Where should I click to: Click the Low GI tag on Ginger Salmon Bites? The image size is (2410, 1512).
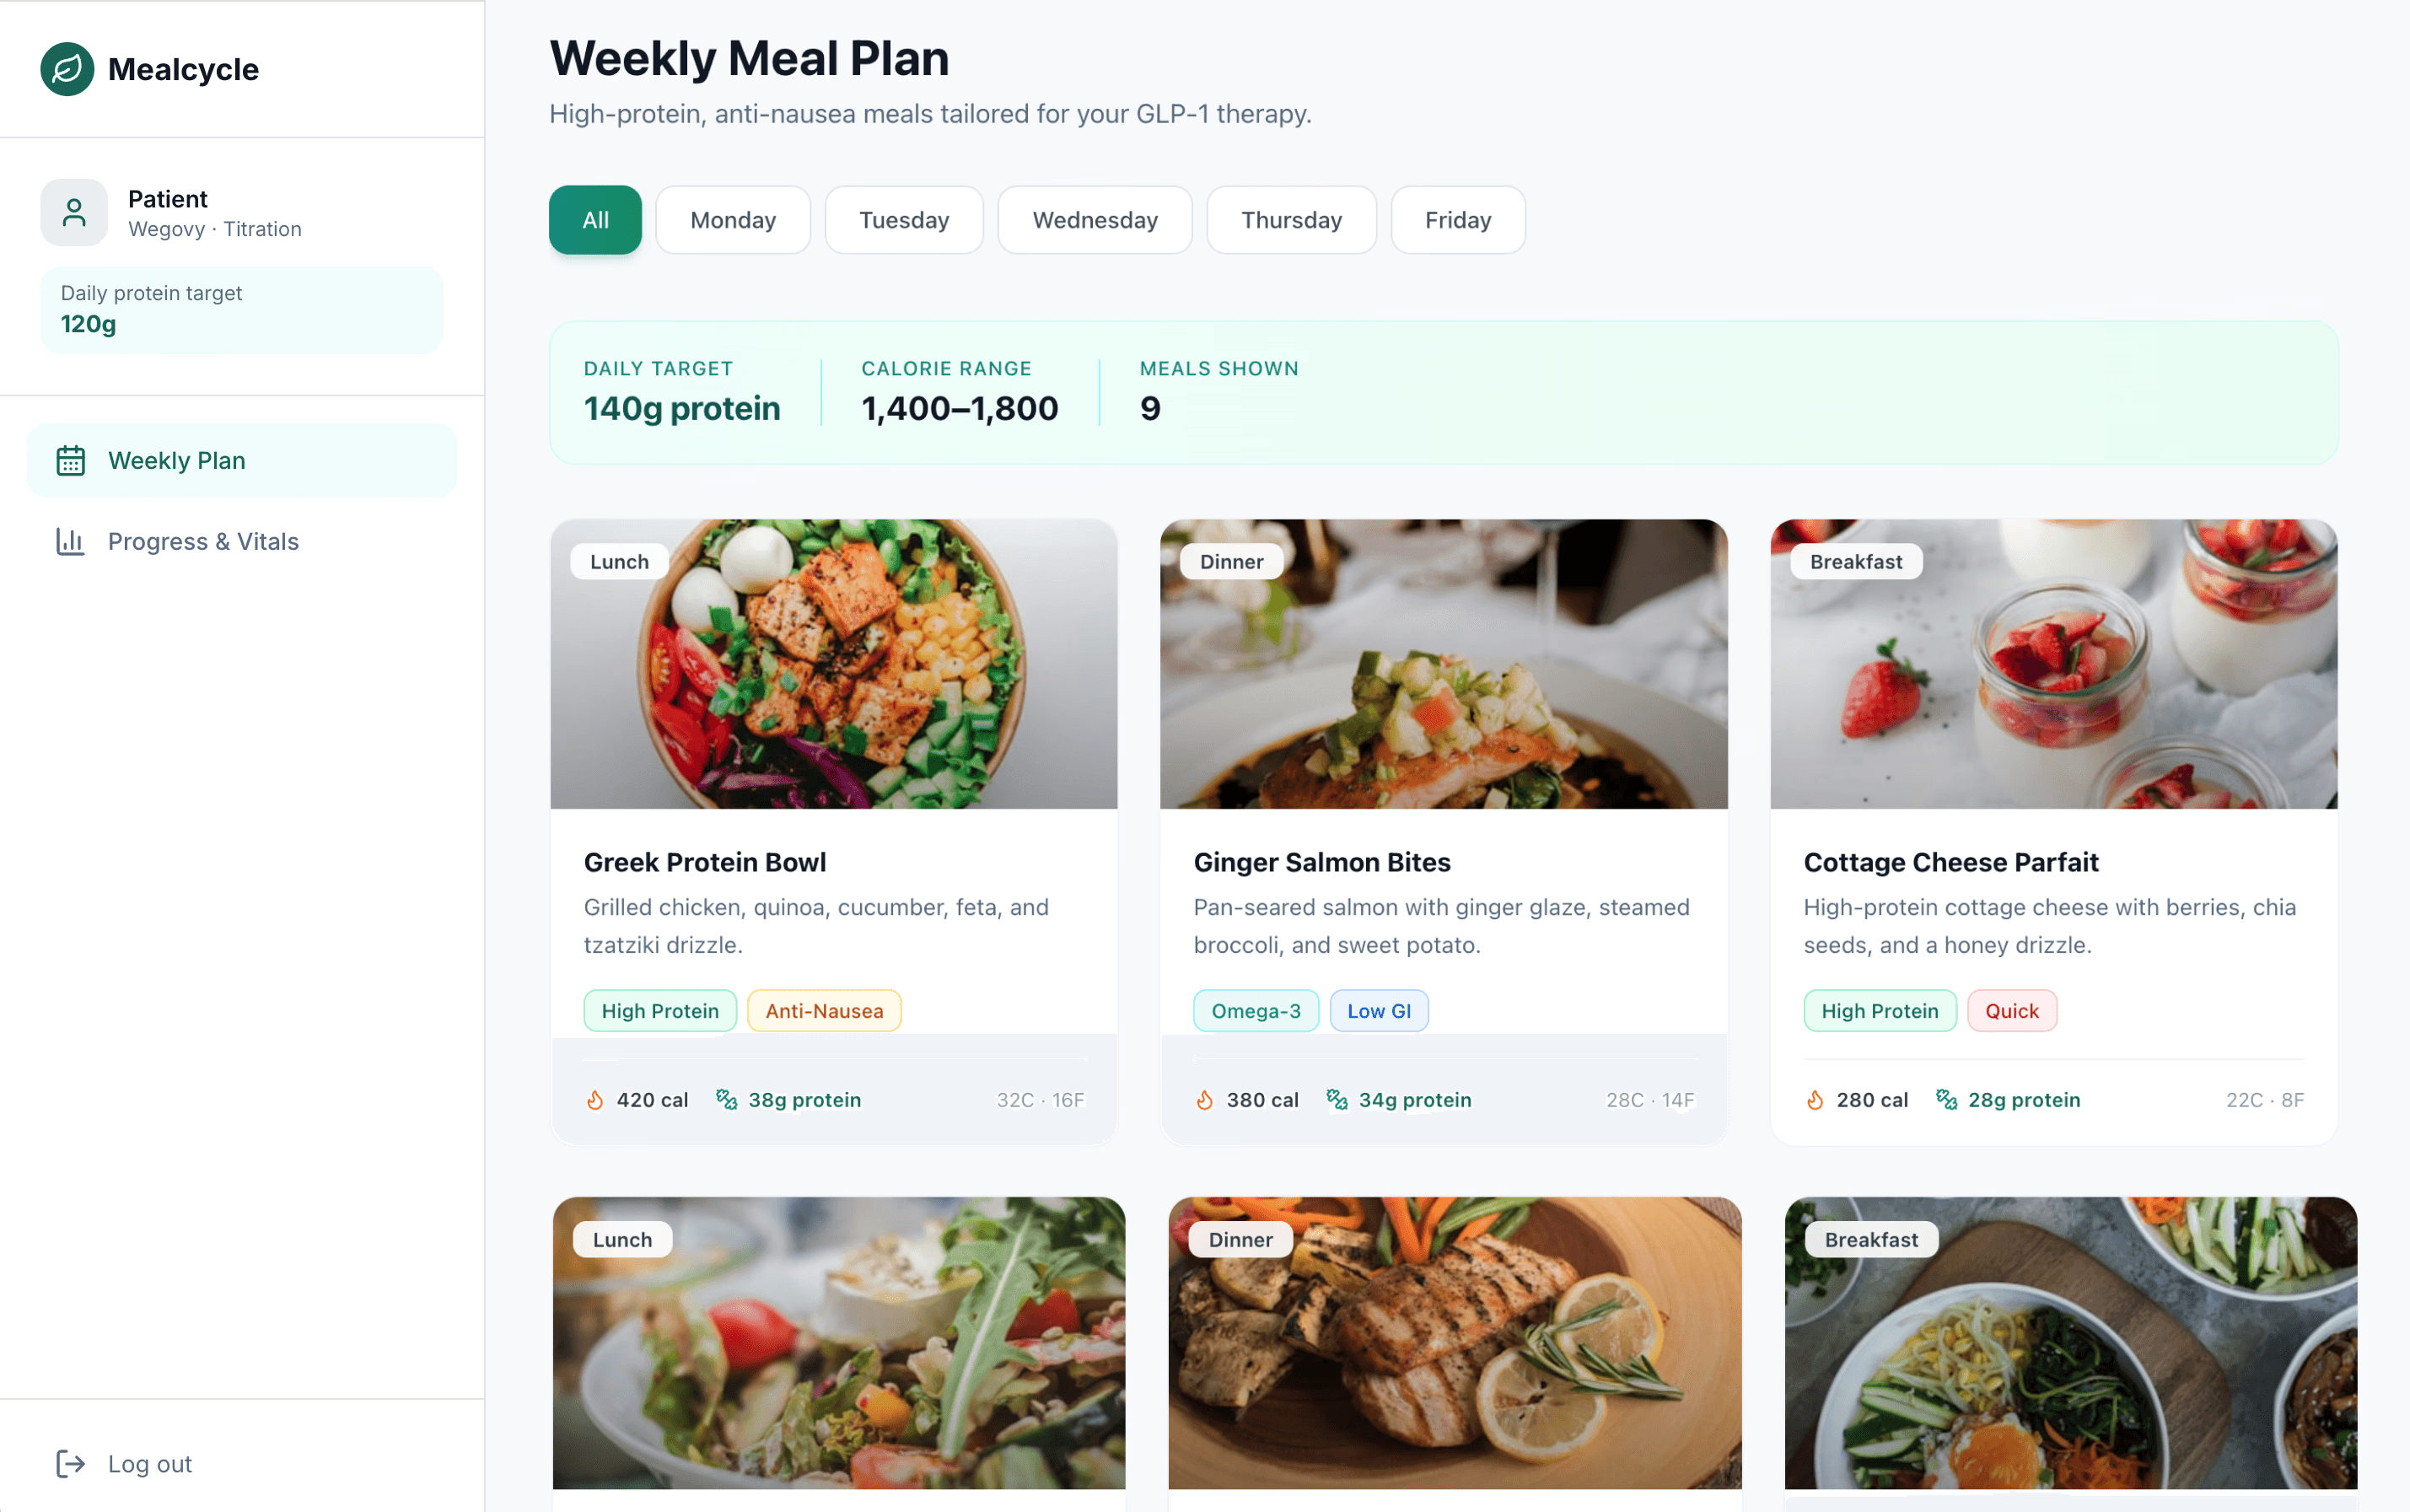[x=1379, y=1011]
